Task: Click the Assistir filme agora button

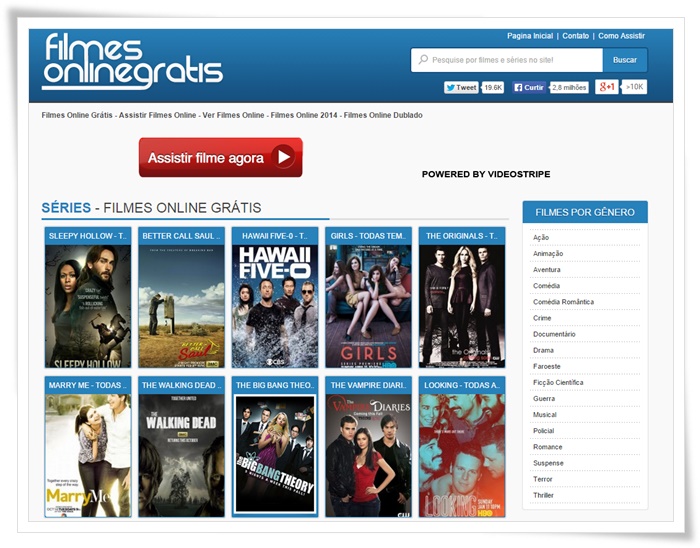Action: point(221,157)
